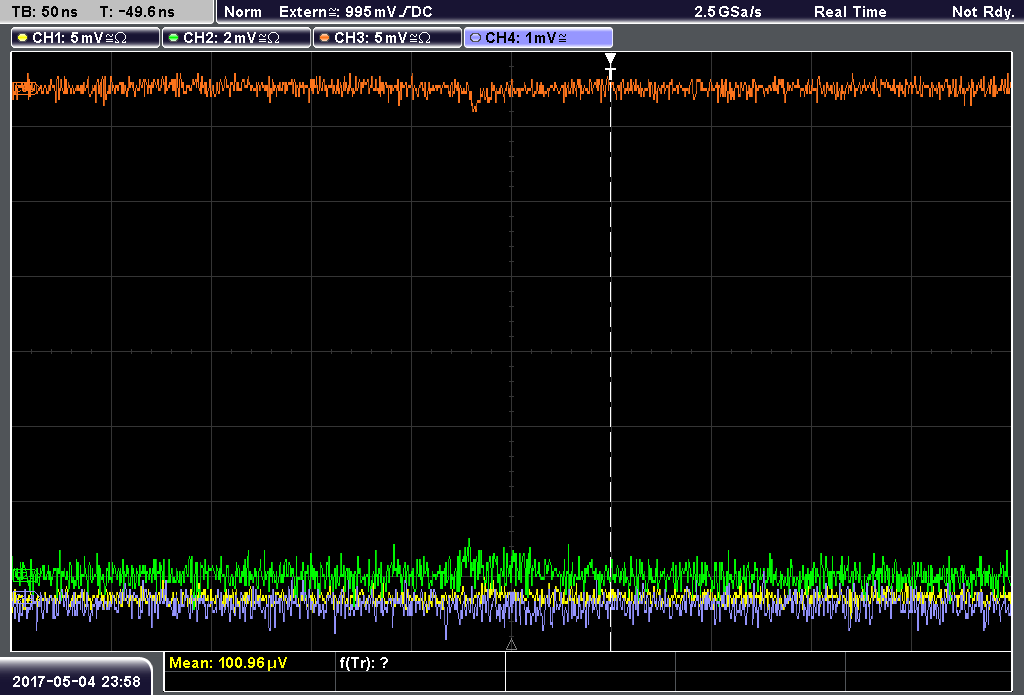Click the 2.5 GSa/s sample rate readout
The width and height of the screenshot is (1024, 695).
728,12
